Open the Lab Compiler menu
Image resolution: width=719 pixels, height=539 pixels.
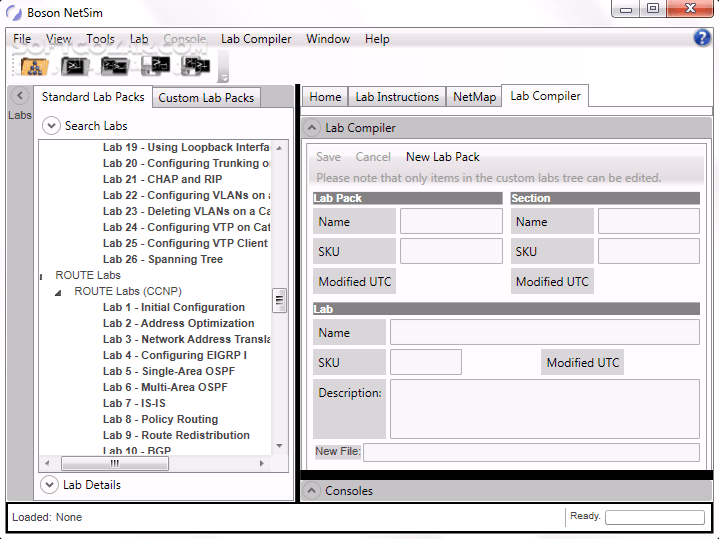click(256, 39)
